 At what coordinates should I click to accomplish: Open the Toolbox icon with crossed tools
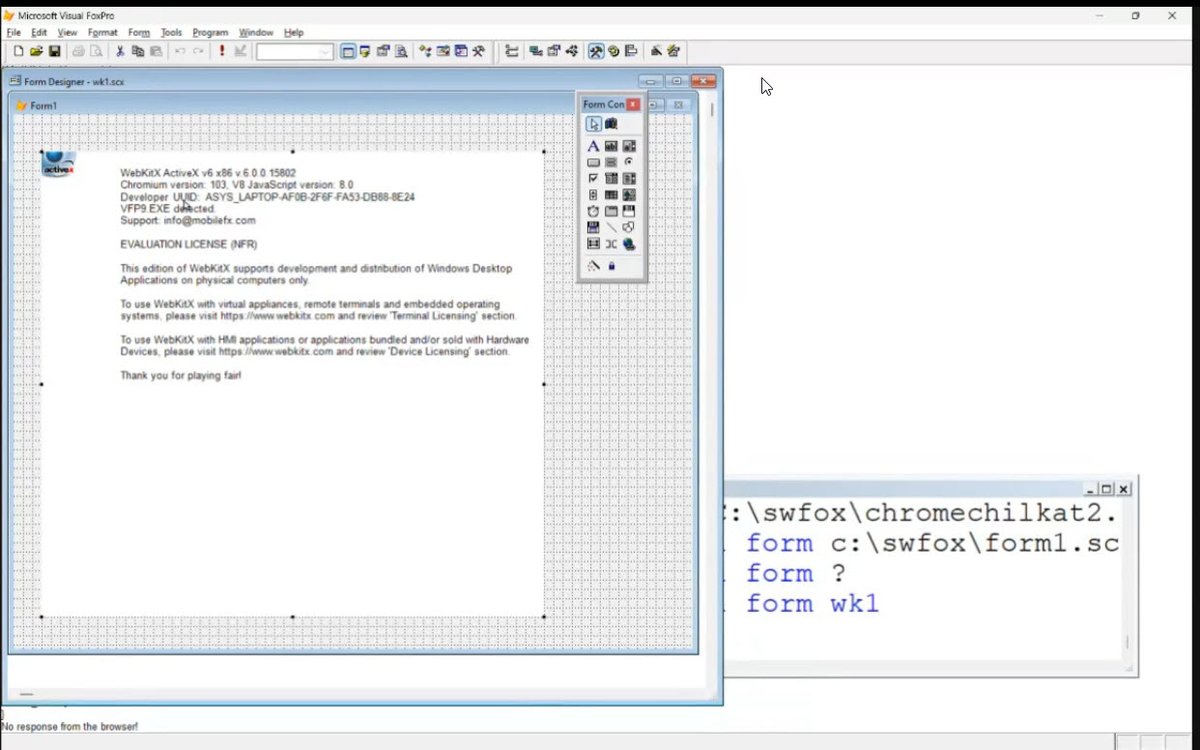(479, 51)
